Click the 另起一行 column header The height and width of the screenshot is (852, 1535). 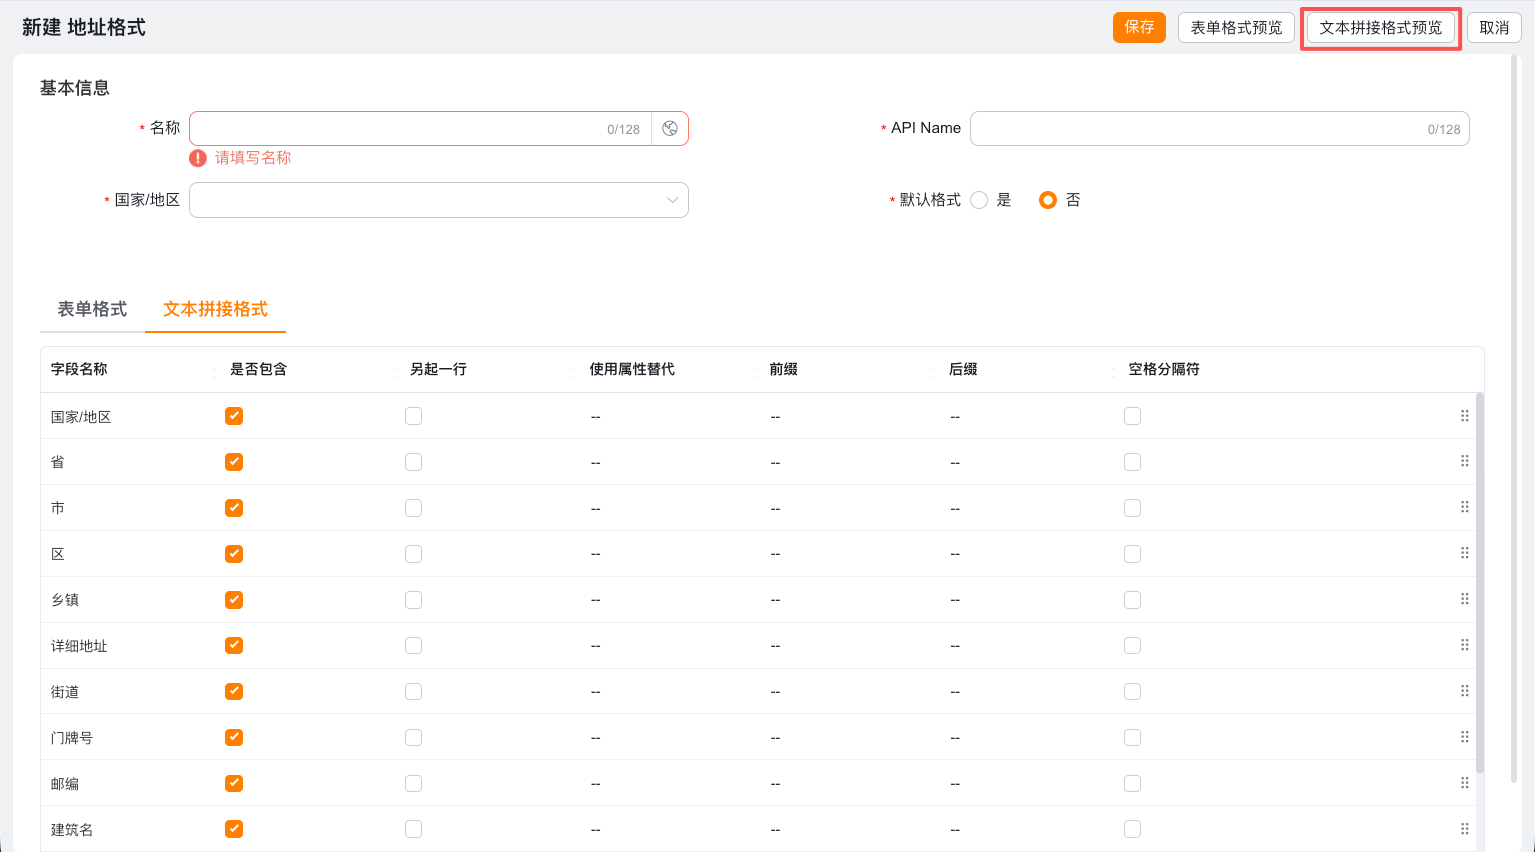[438, 369]
